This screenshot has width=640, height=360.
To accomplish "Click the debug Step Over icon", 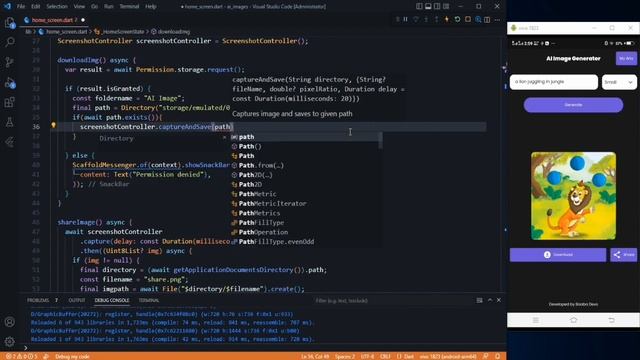I will [416, 19].
